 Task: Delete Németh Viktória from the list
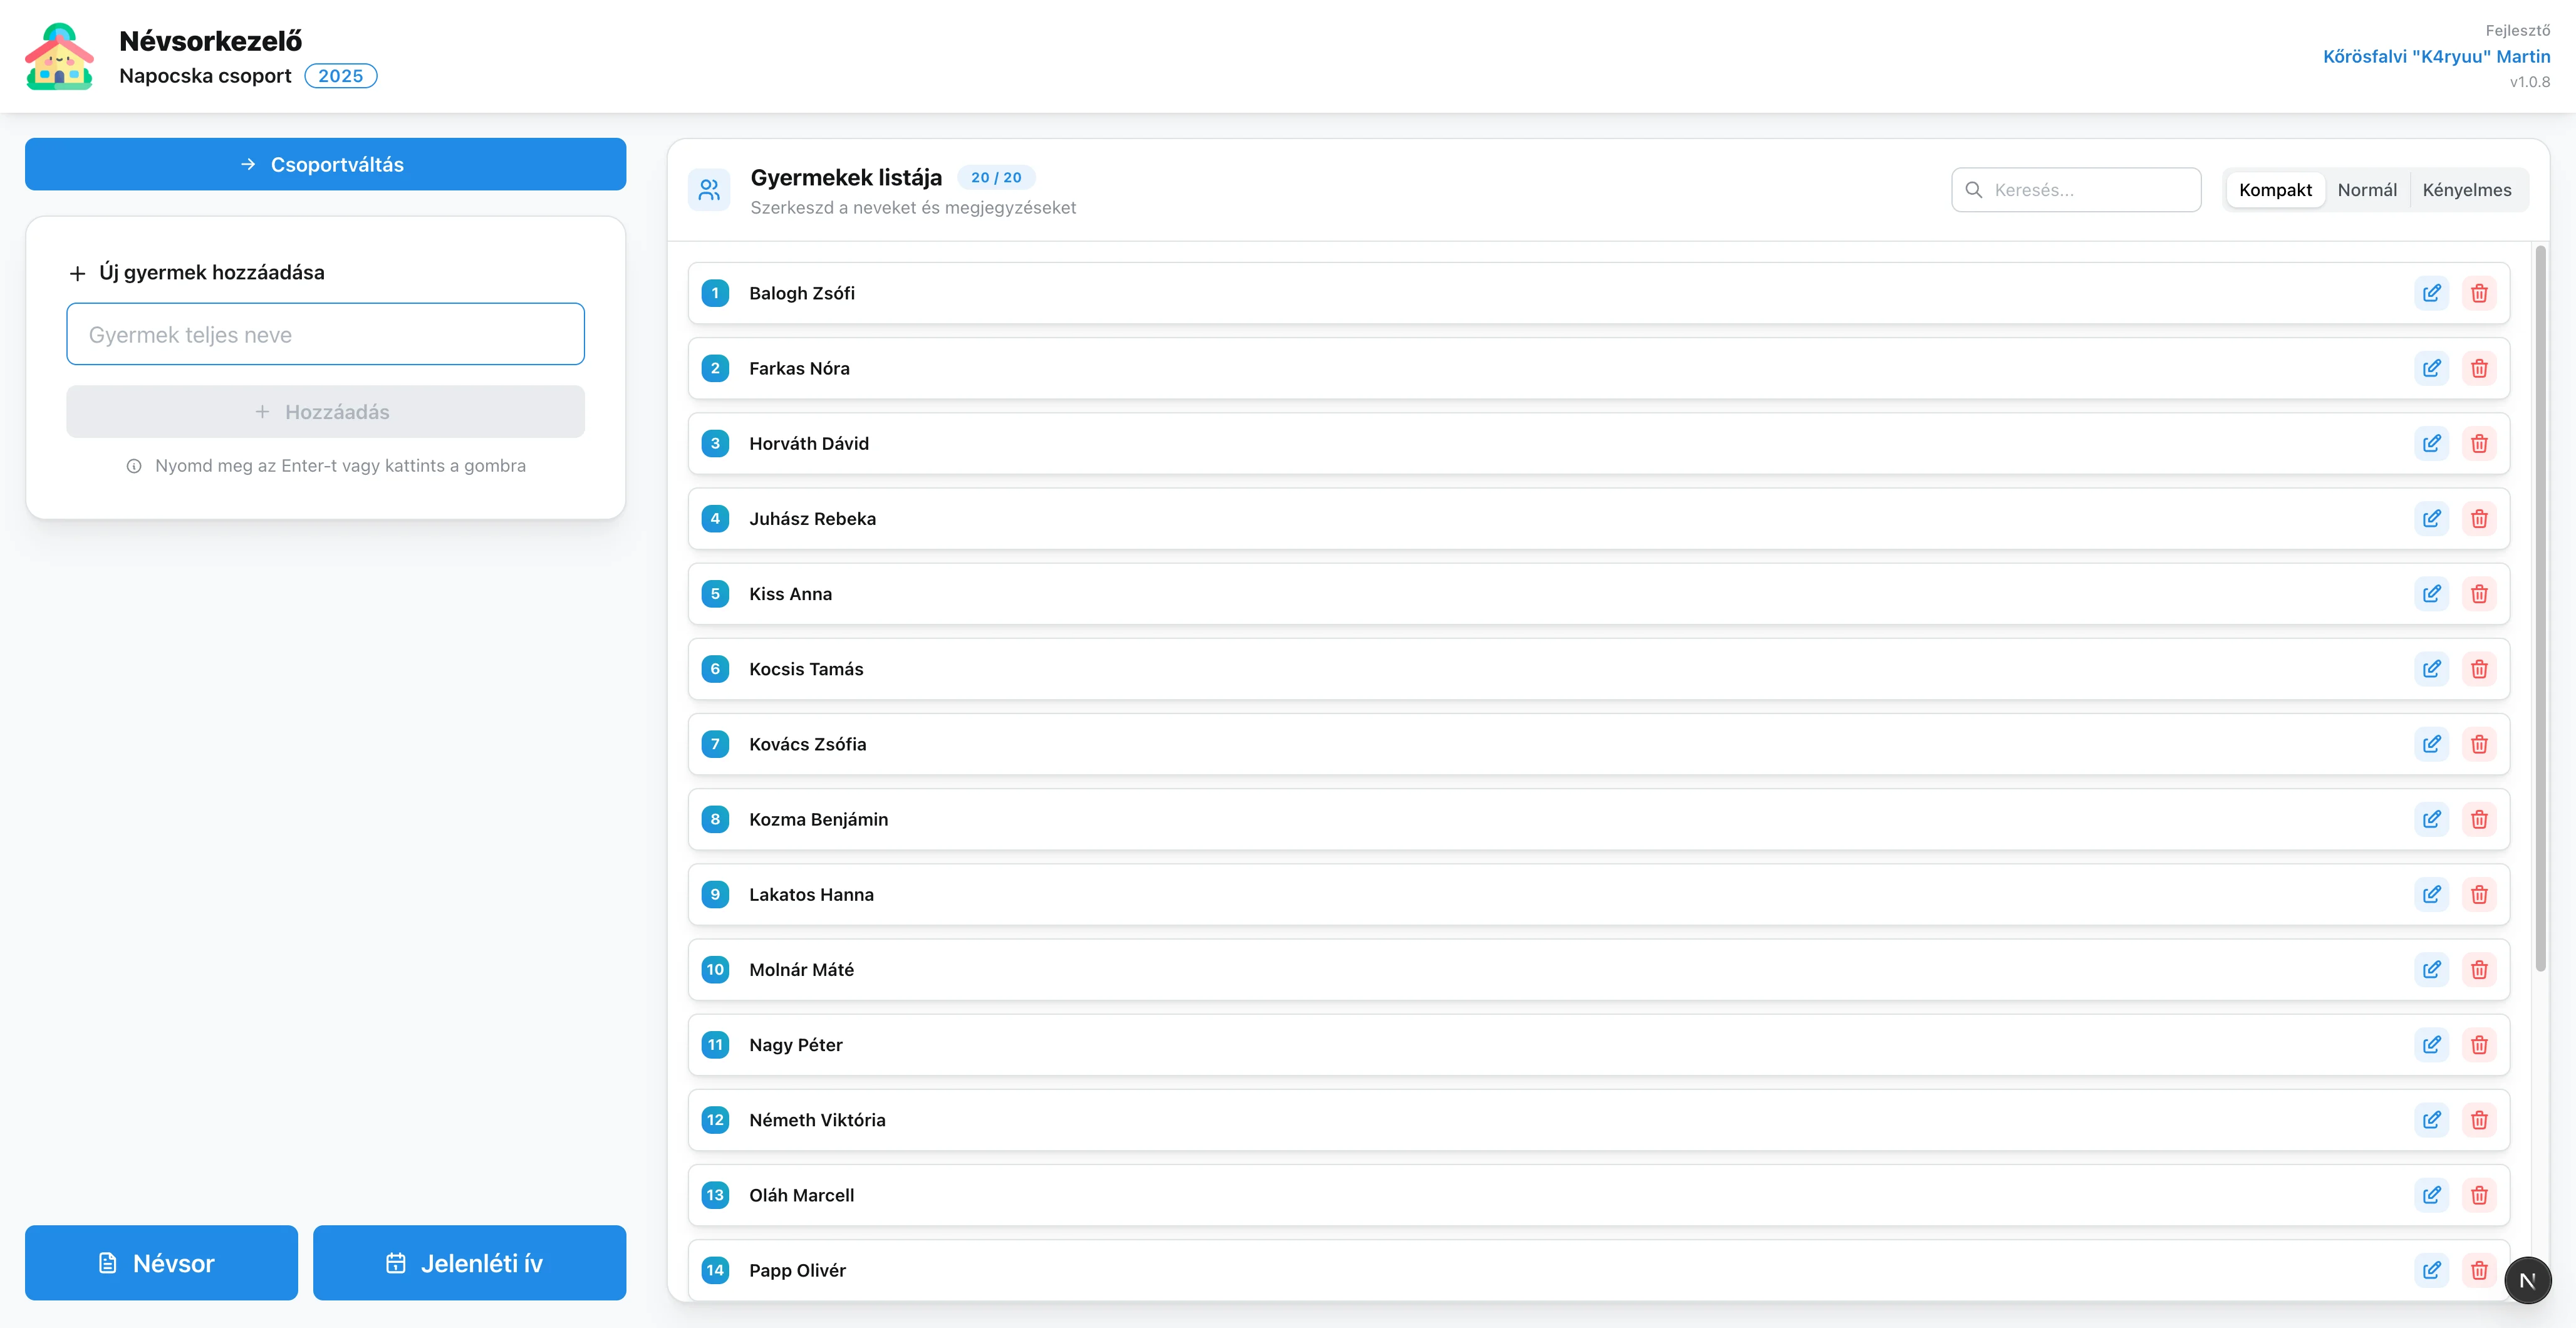(x=2479, y=1120)
